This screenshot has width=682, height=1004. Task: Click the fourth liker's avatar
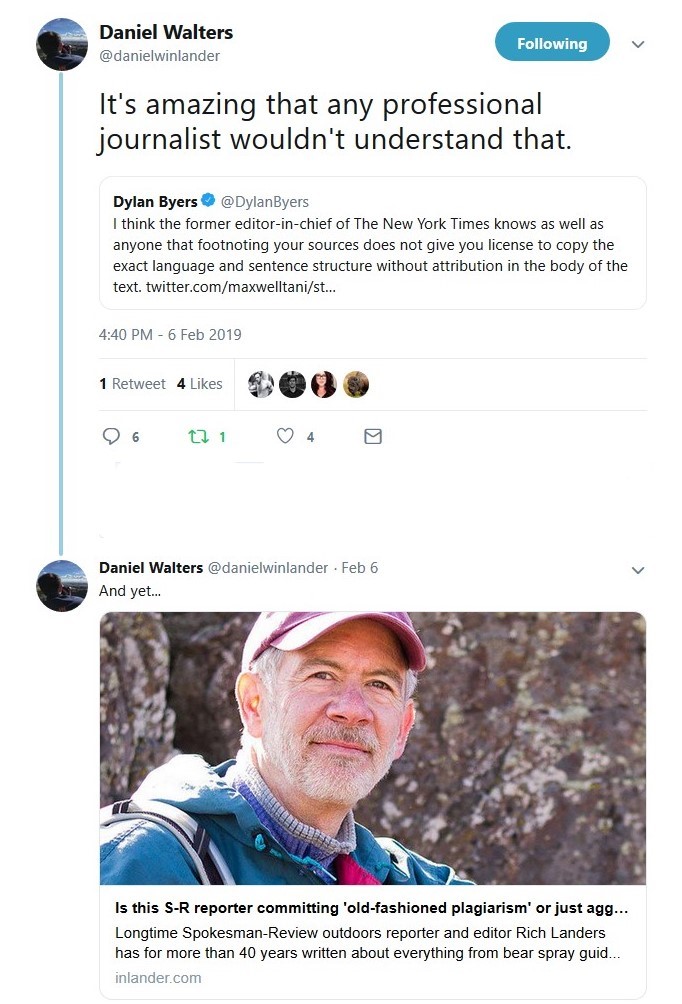[355, 384]
